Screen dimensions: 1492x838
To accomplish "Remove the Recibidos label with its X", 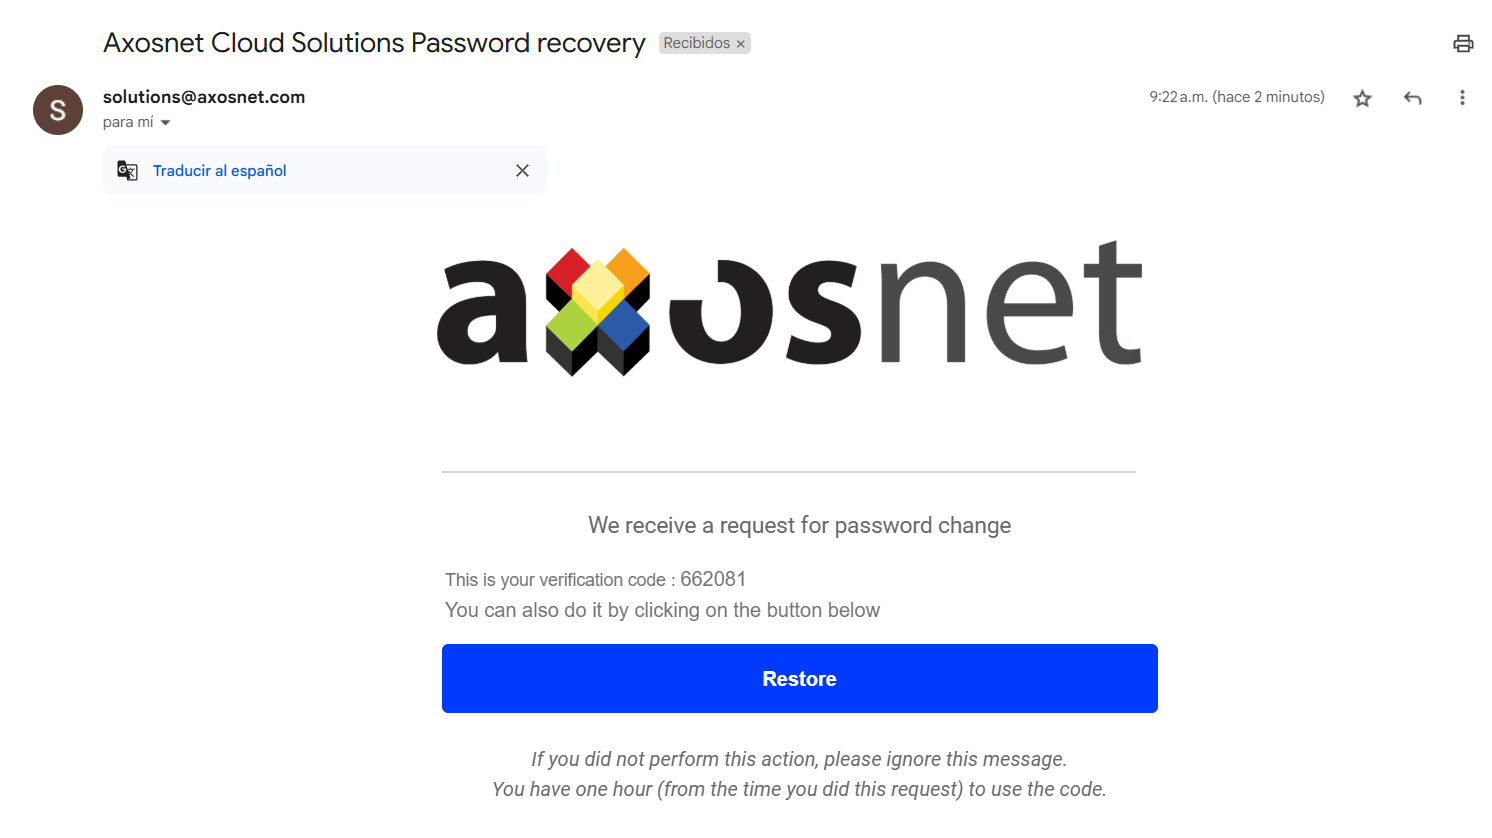I will click(x=741, y=44).
